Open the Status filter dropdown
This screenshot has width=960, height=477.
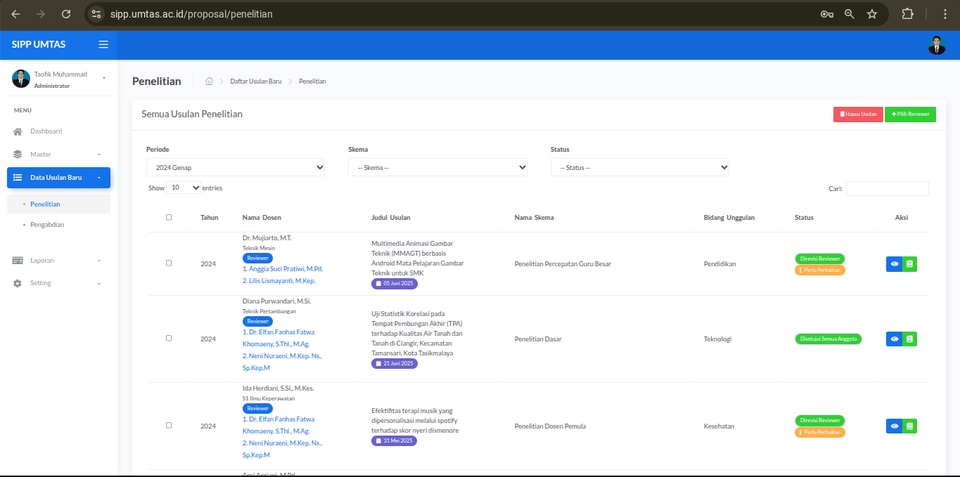pyautogui.click(x=640, y=168)
